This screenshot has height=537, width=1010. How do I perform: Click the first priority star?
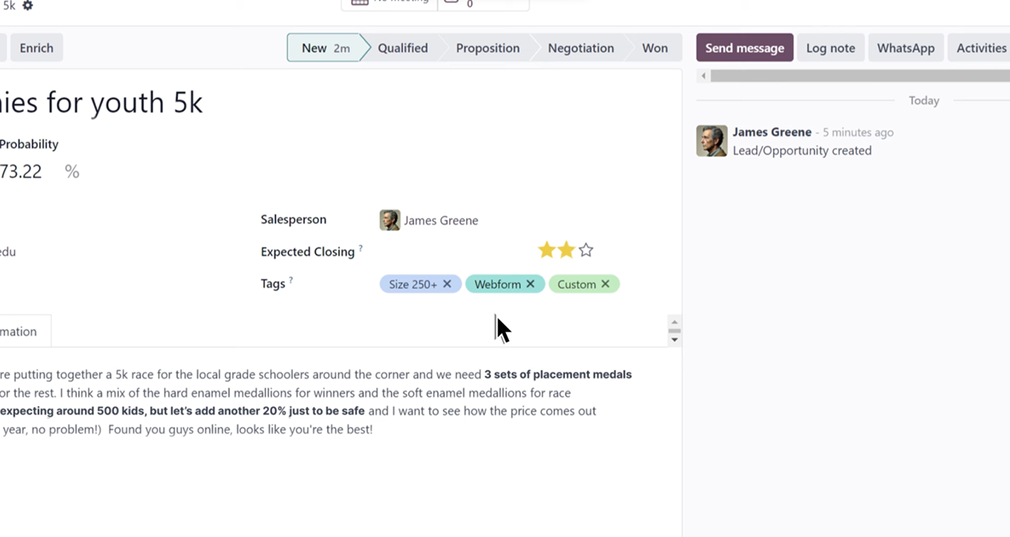pyautogui.click(x=546, y=250)
